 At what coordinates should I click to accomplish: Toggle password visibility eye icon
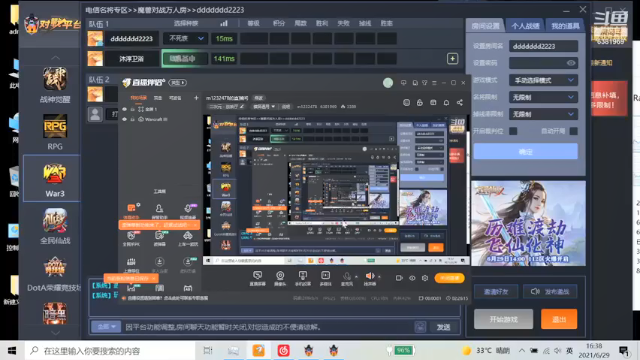tap(571, 63)
